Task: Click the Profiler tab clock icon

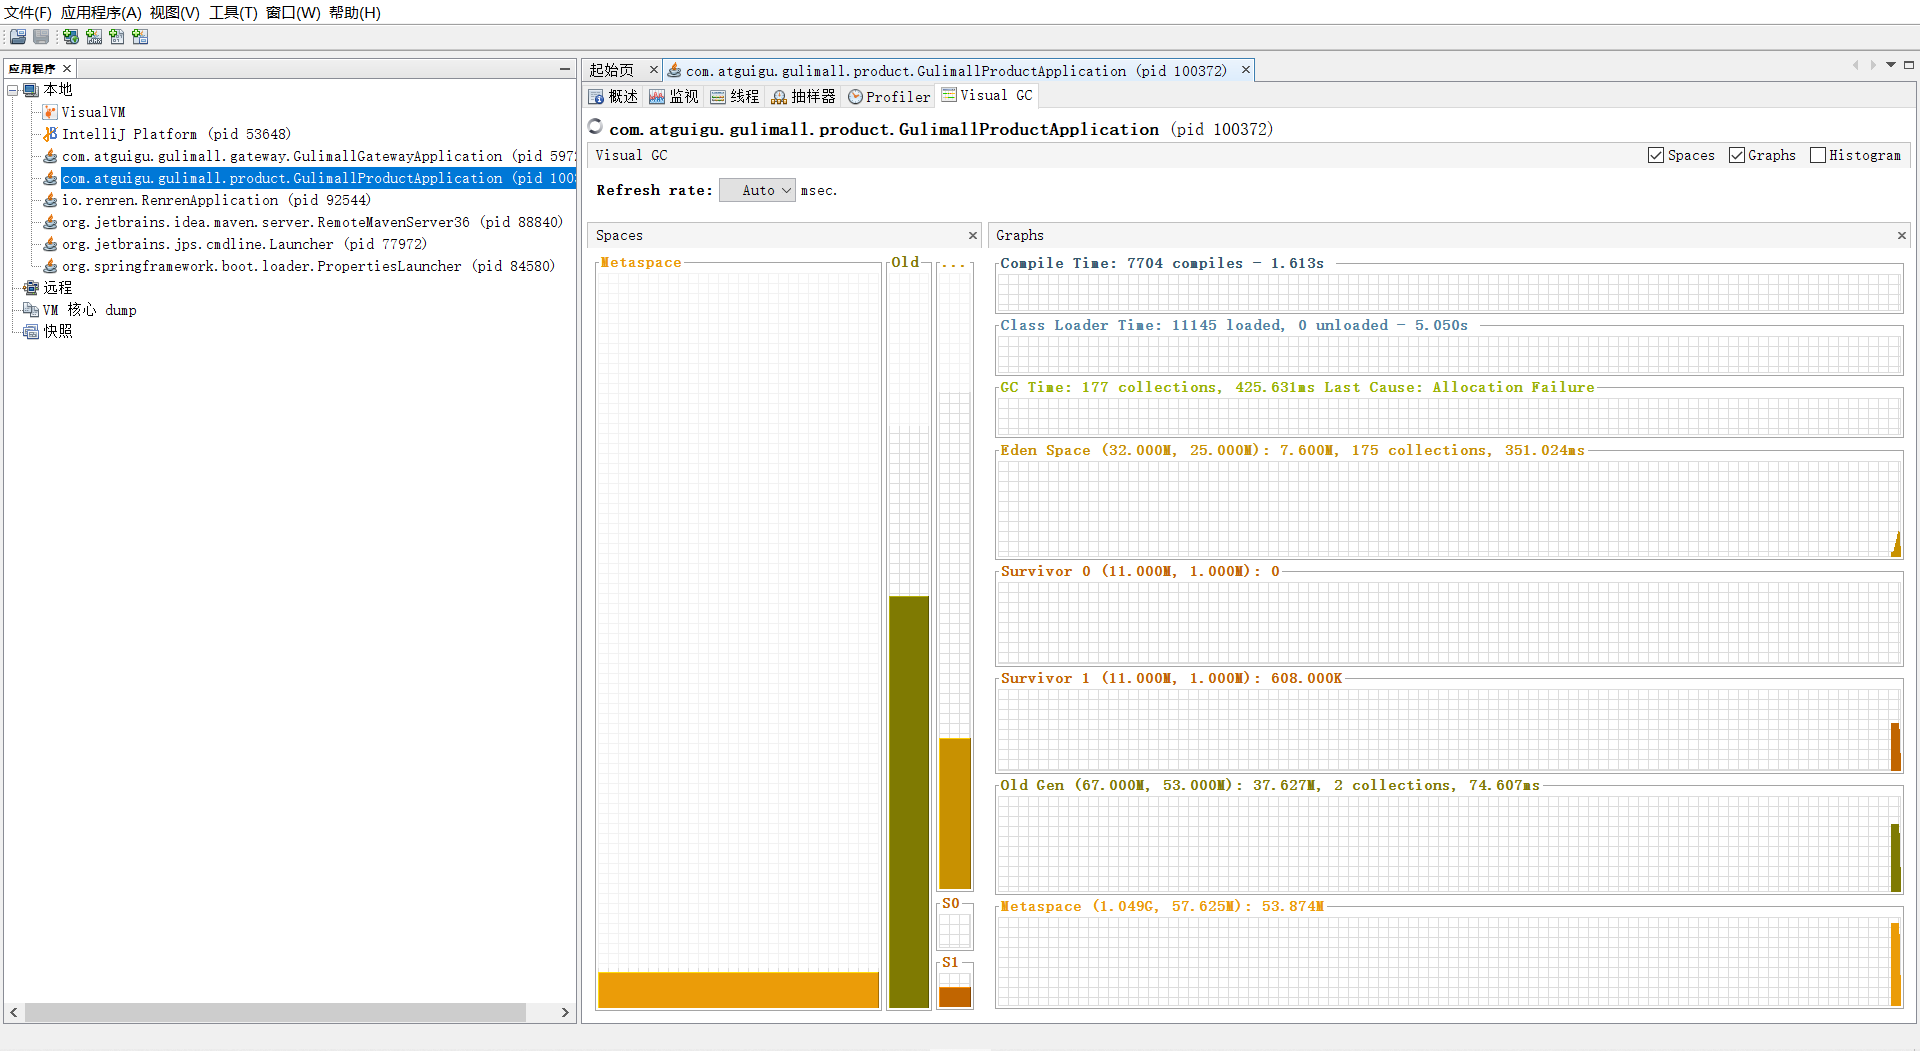Action: (x=855, y=97)
